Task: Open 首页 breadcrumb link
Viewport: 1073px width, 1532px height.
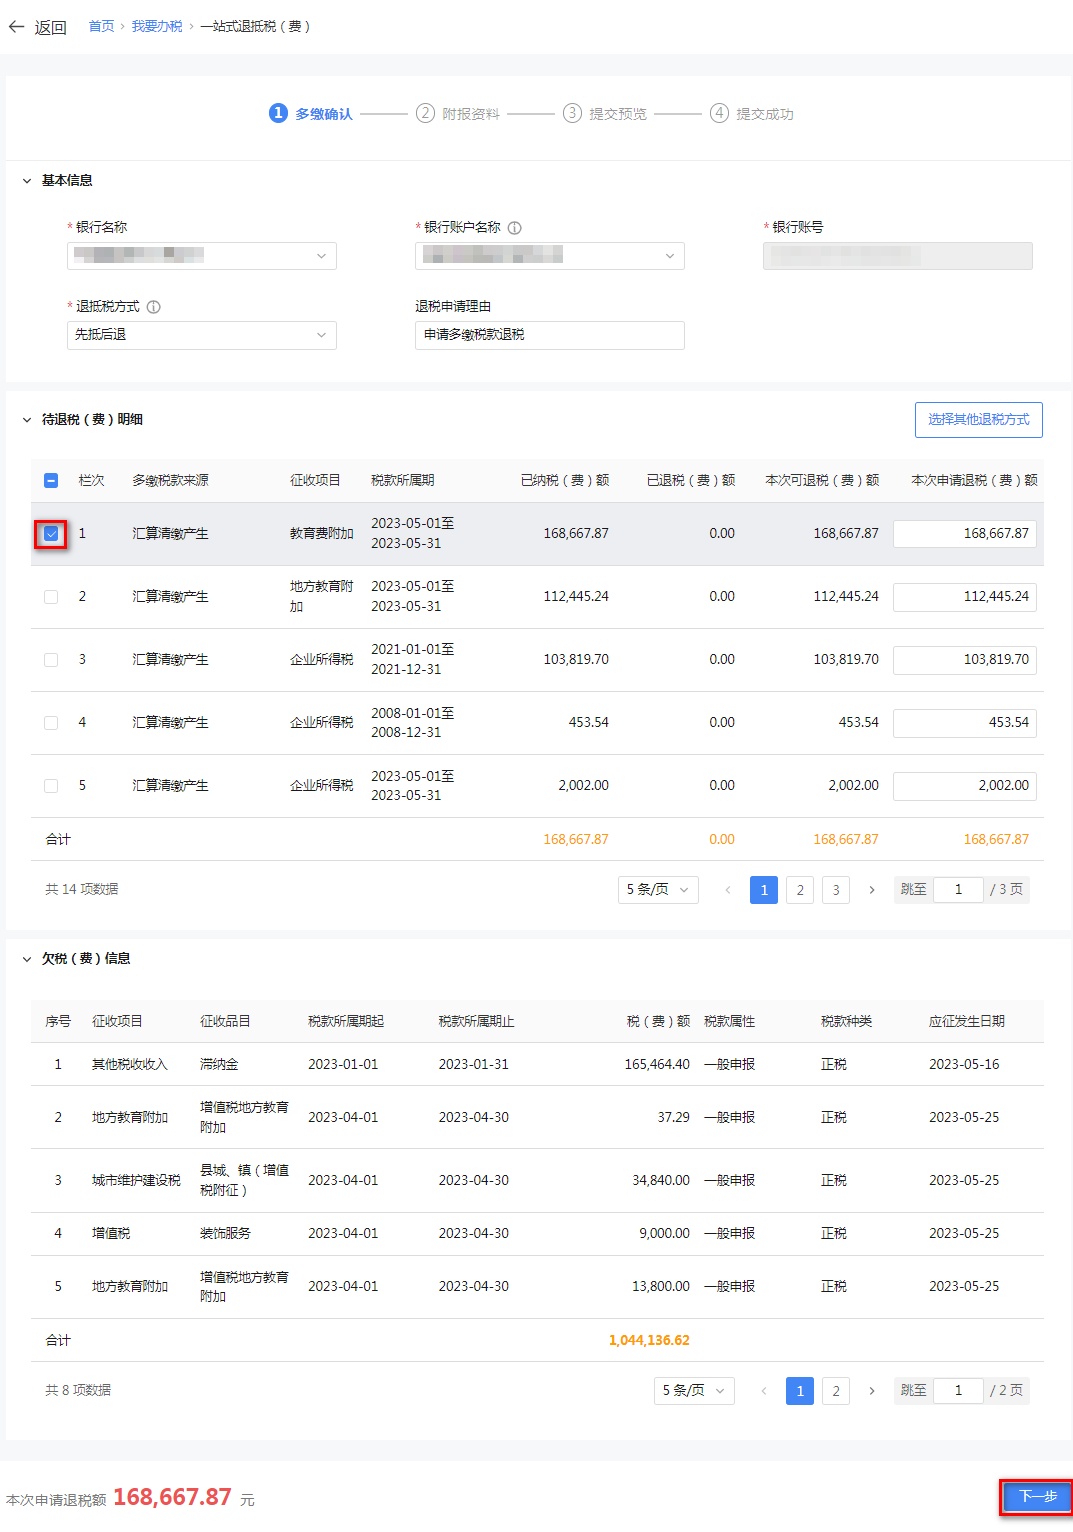Action: point(101,27)
